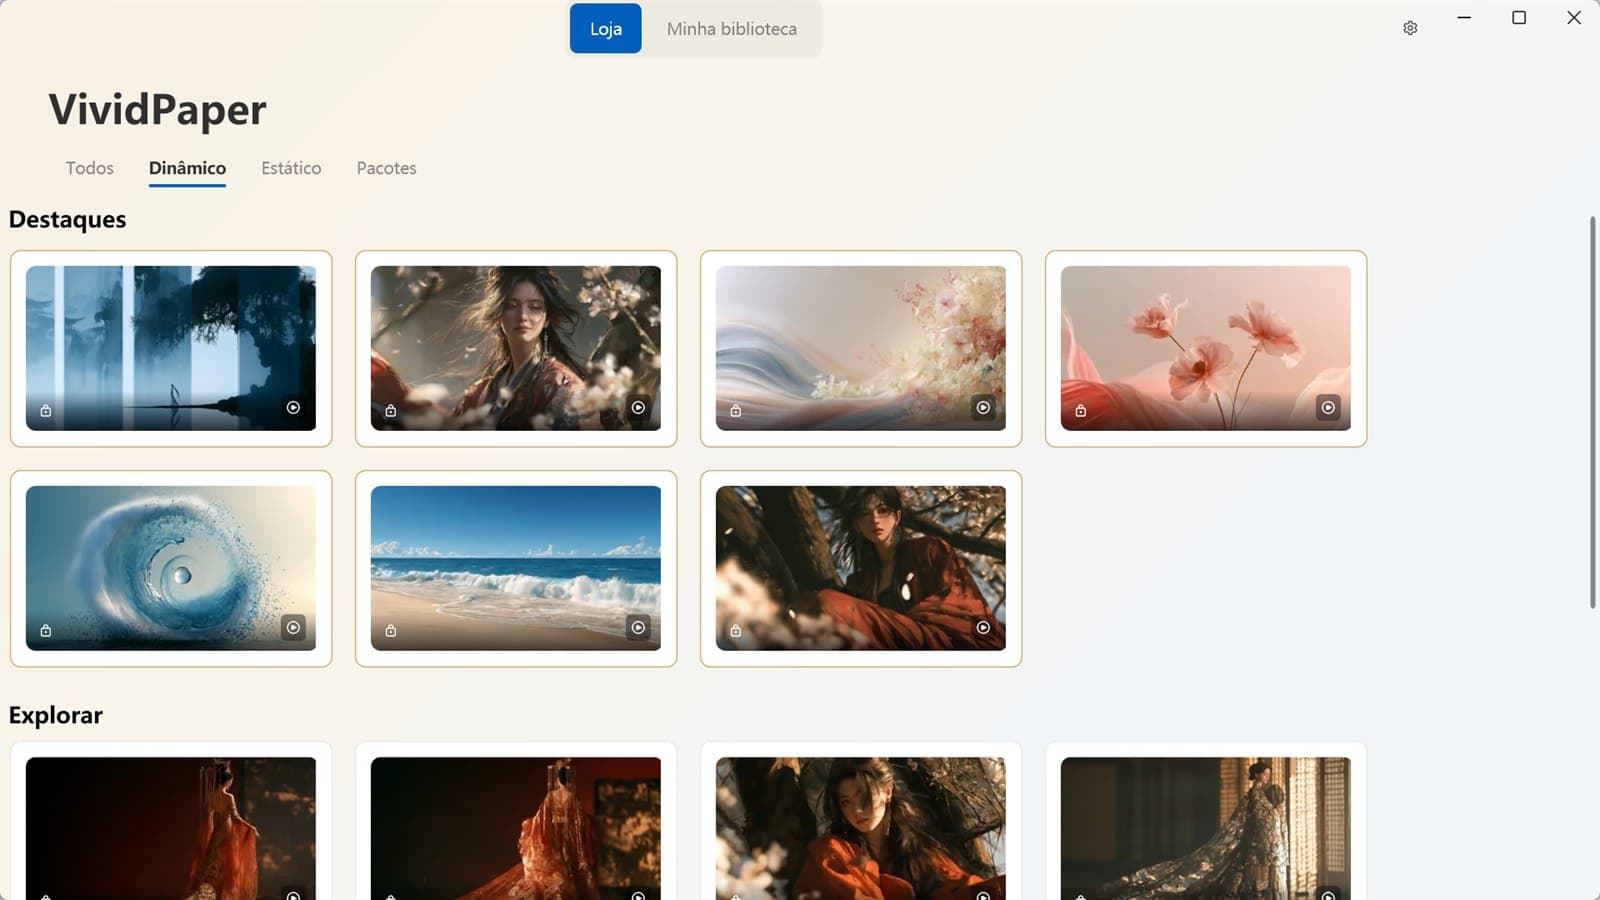This screenshot has height=900, width=1600.
Task: Switch to the Loja tab
Action: pyautogui.click(x=606, y=29)
